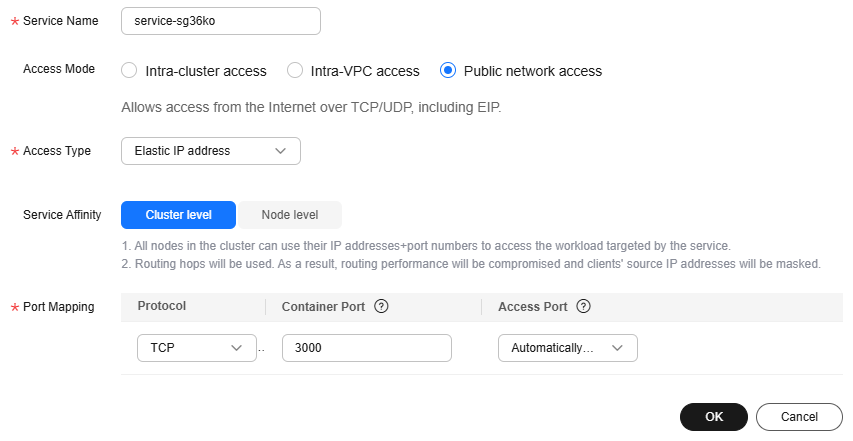Click the Port Mapping label
The image size is (853, 441).
tap(58, 307)
